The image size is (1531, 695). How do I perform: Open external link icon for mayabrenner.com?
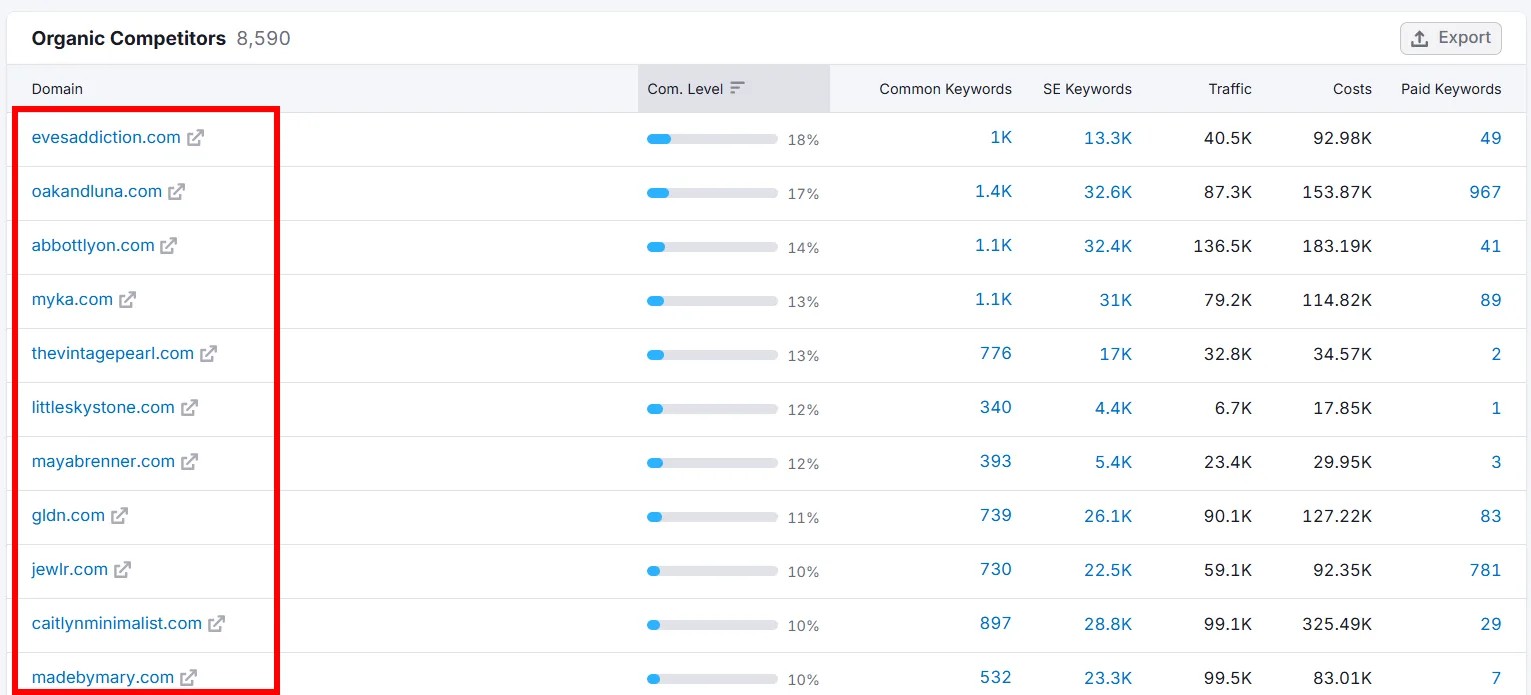coord(190,462)
